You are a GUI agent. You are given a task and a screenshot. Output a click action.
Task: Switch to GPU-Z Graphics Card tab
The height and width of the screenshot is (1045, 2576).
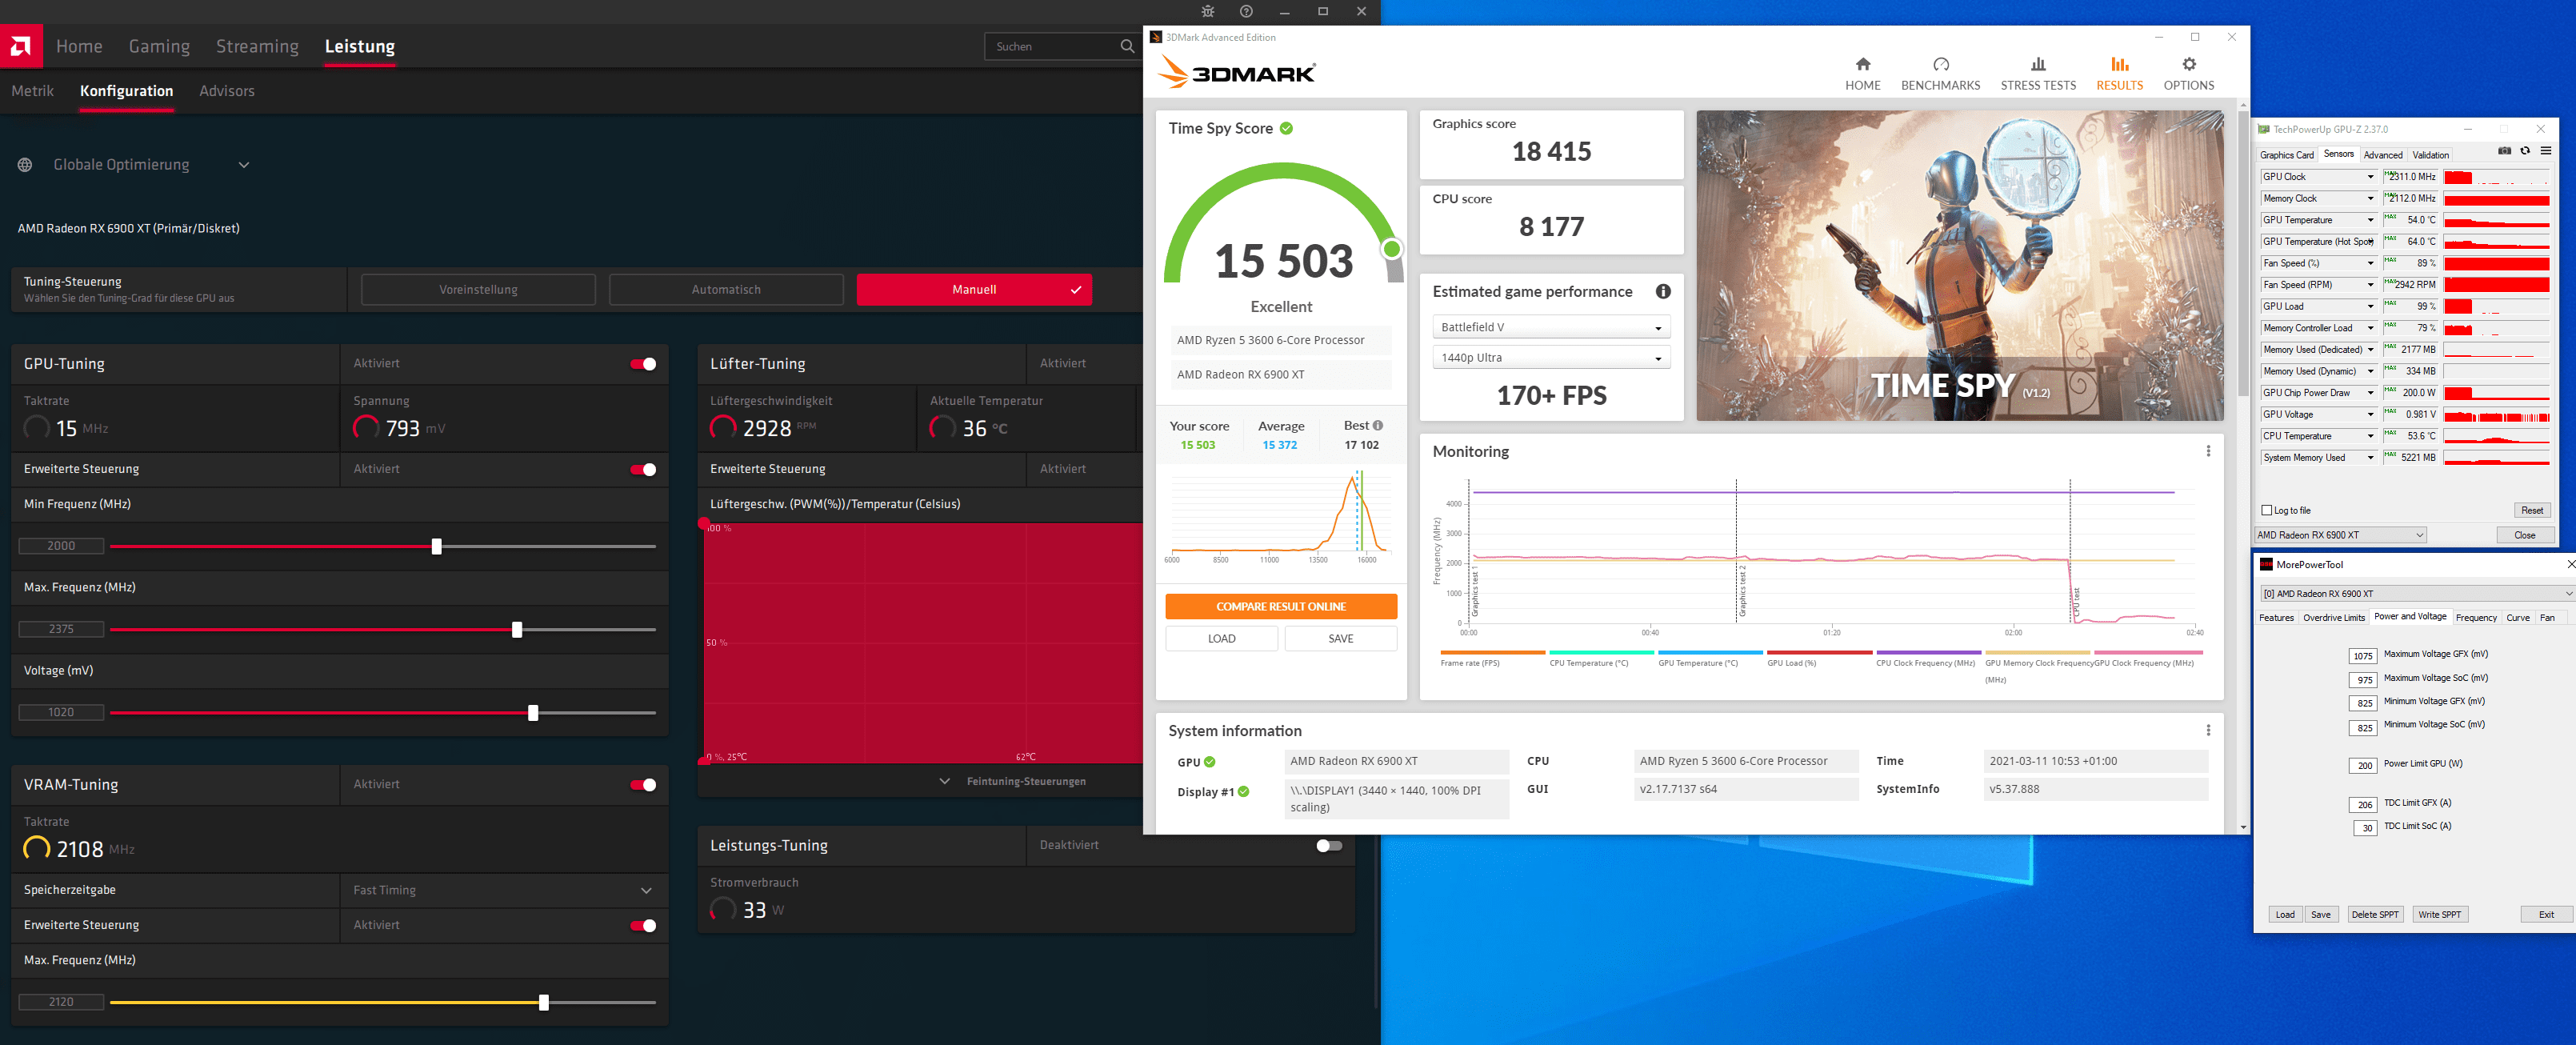coord(2287,155)
